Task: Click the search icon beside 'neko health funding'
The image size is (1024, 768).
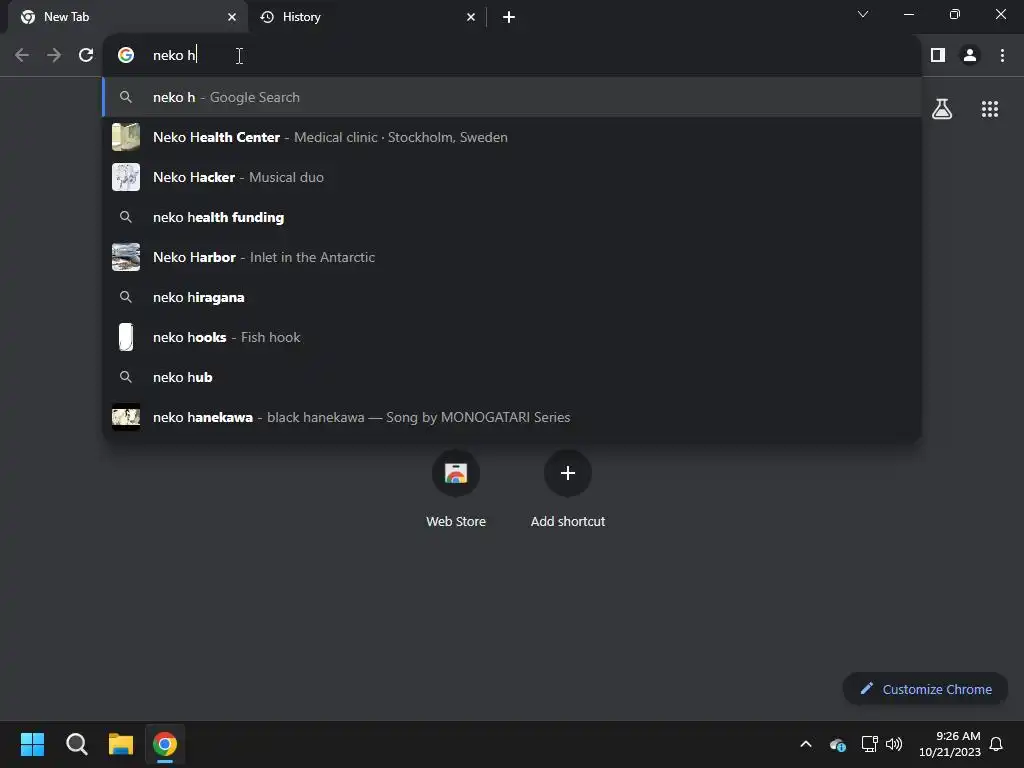Action: point(126,217)
